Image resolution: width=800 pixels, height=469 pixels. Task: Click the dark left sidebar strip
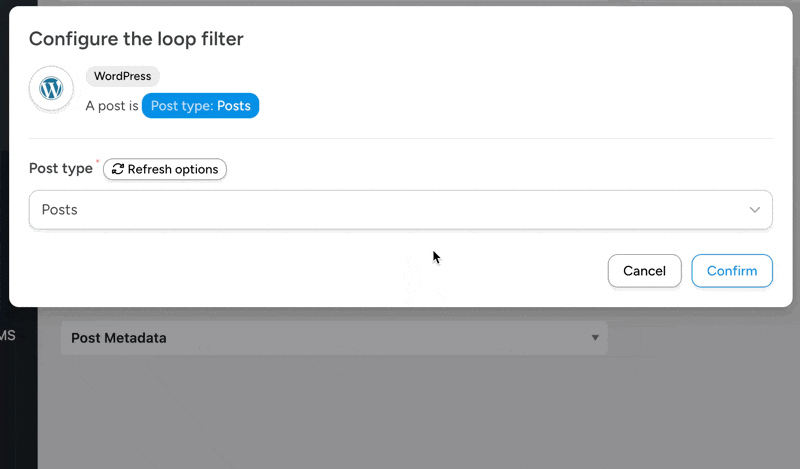pyautogui.click(x=18, y=400)
